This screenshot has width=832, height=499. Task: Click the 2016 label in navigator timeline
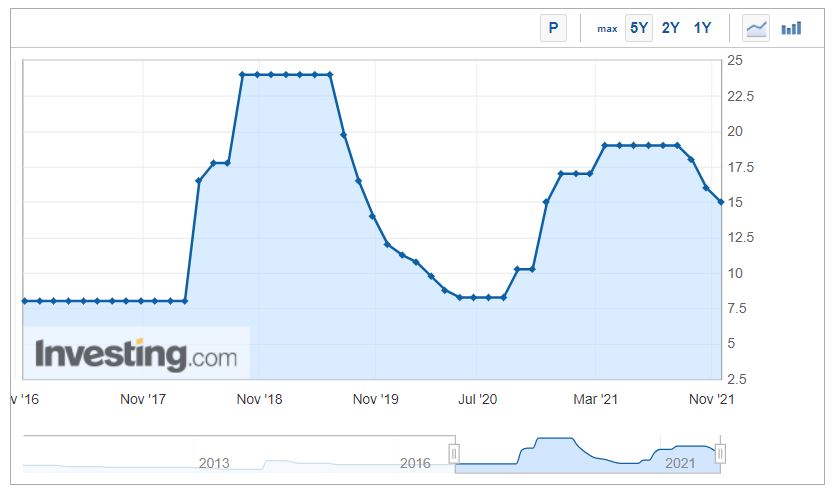click(415, 463)
